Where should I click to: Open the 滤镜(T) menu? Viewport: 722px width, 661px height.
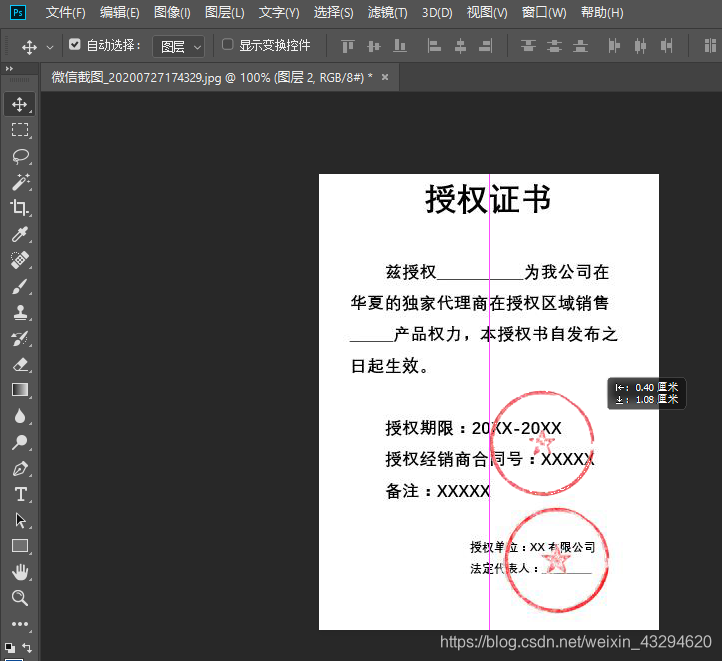388,12
